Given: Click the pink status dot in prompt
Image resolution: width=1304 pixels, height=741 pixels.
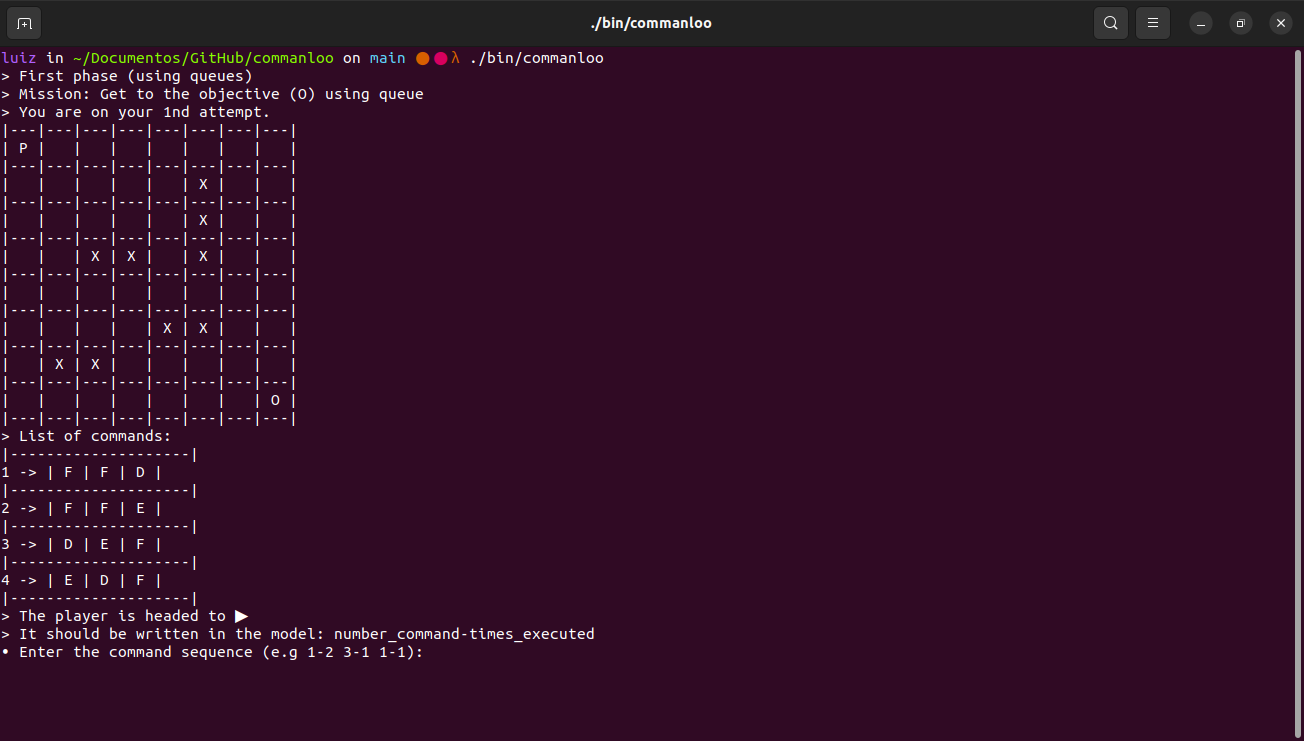Looking at the screenshot, I should coord(441,59).
